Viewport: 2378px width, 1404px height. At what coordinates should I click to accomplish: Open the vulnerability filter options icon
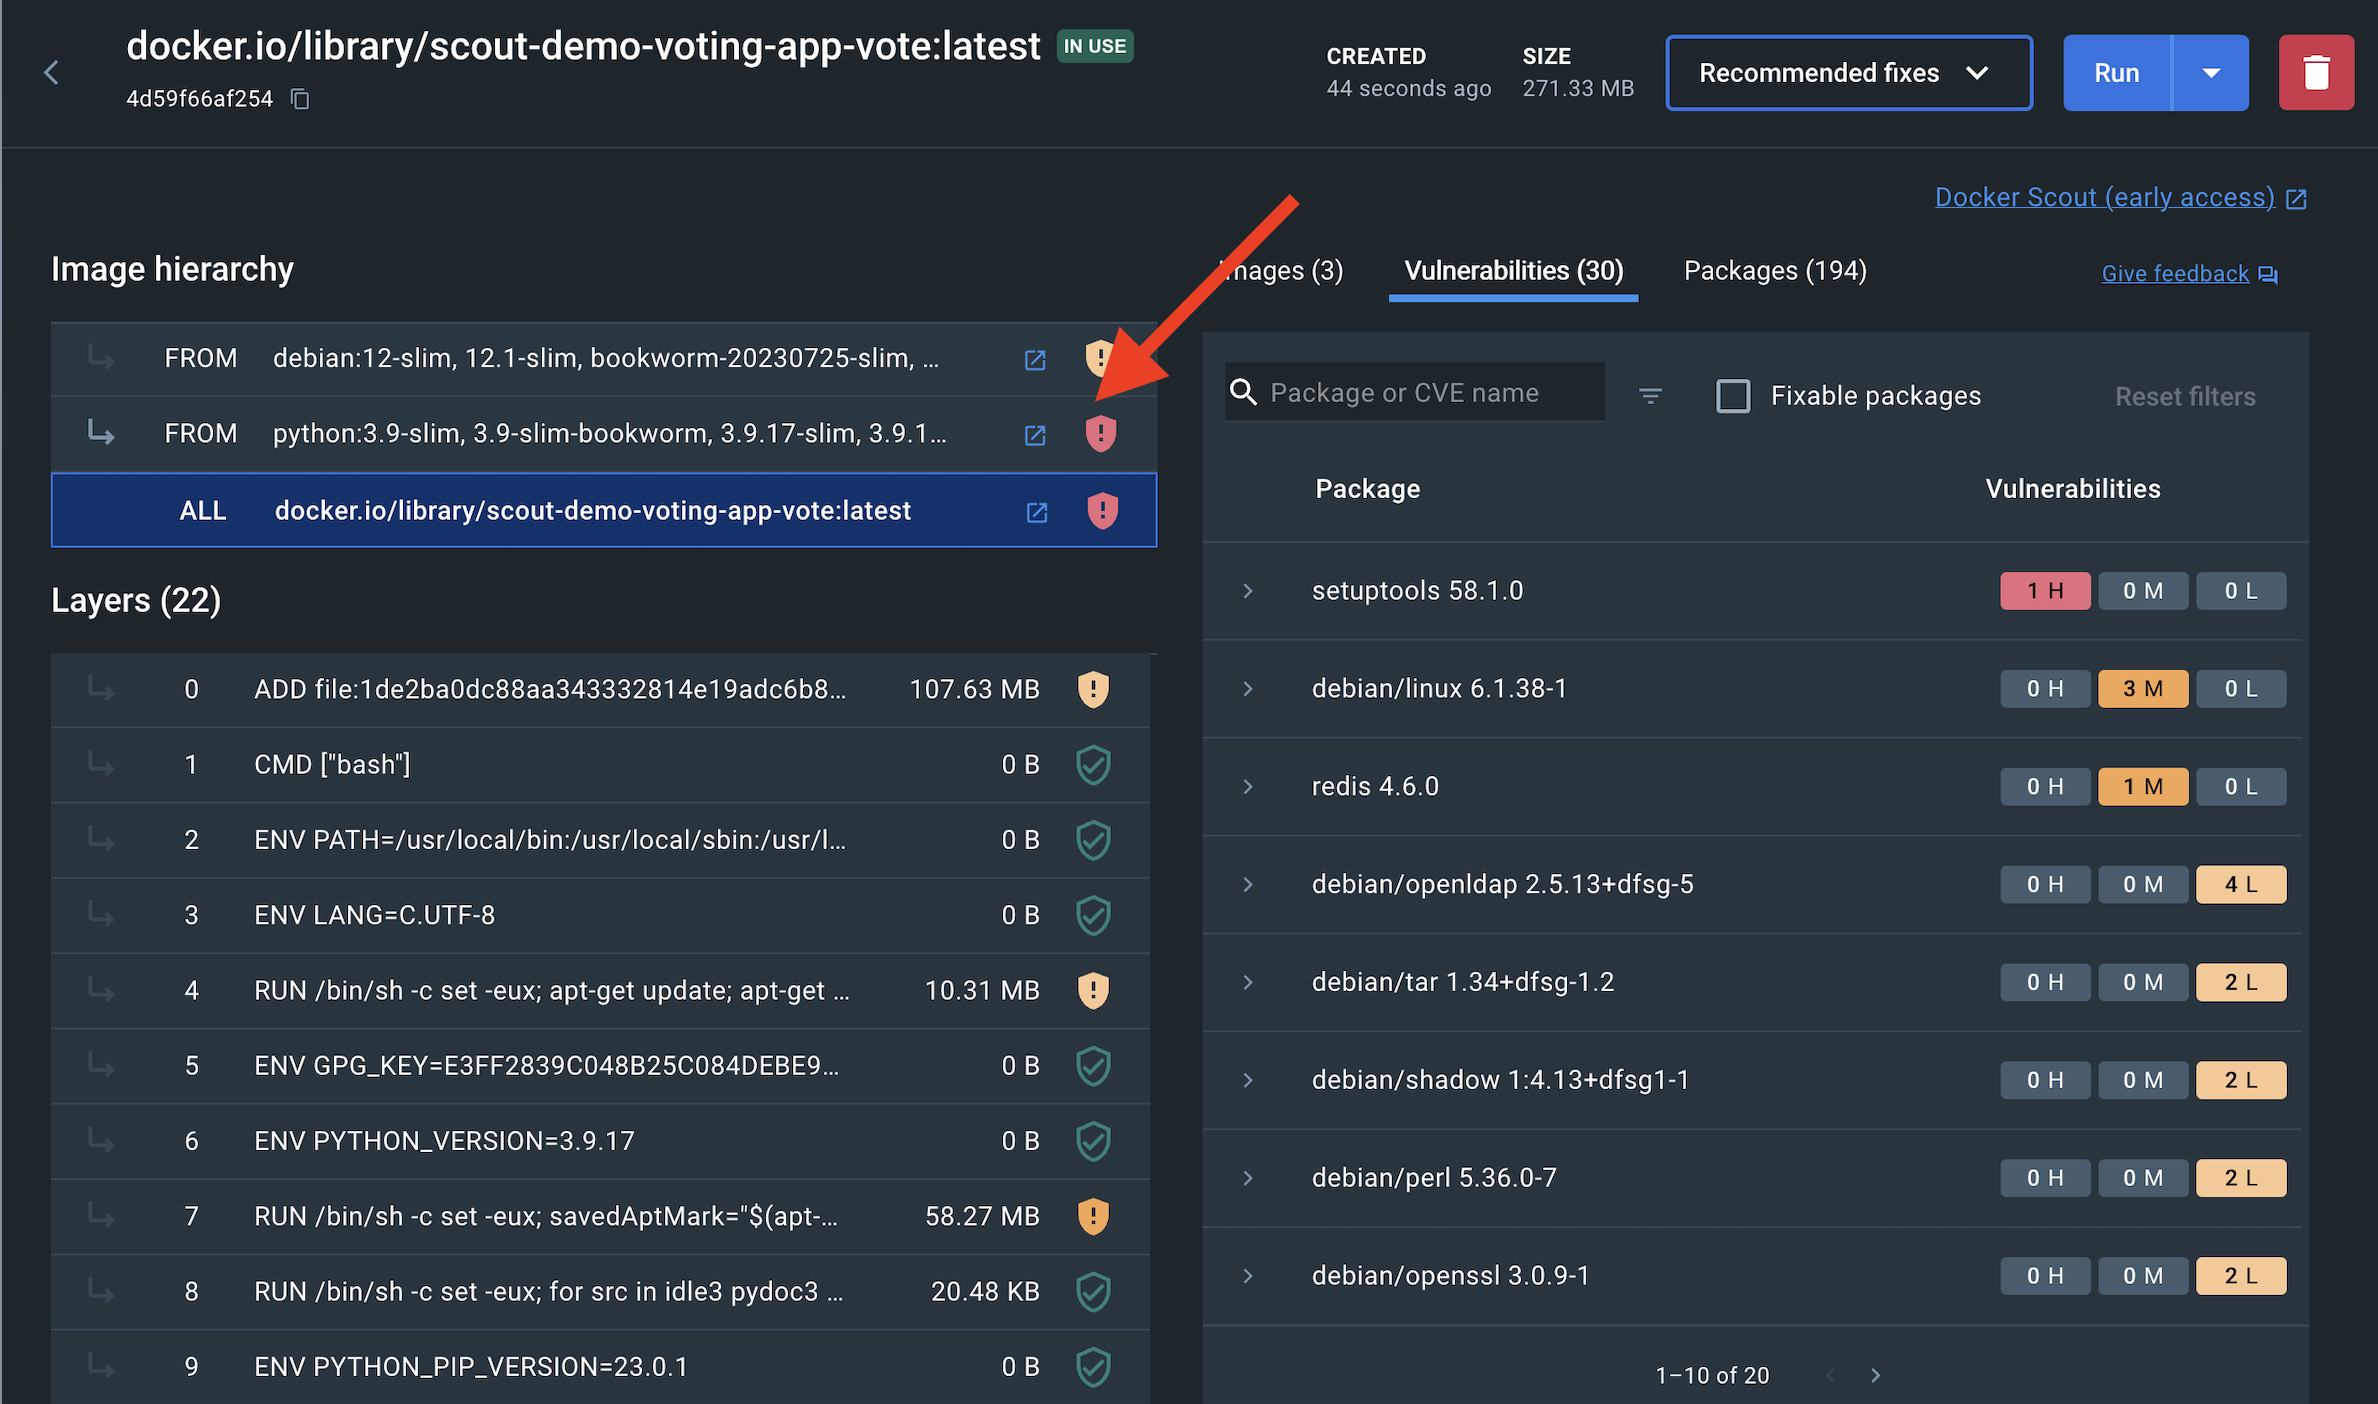1650,396
